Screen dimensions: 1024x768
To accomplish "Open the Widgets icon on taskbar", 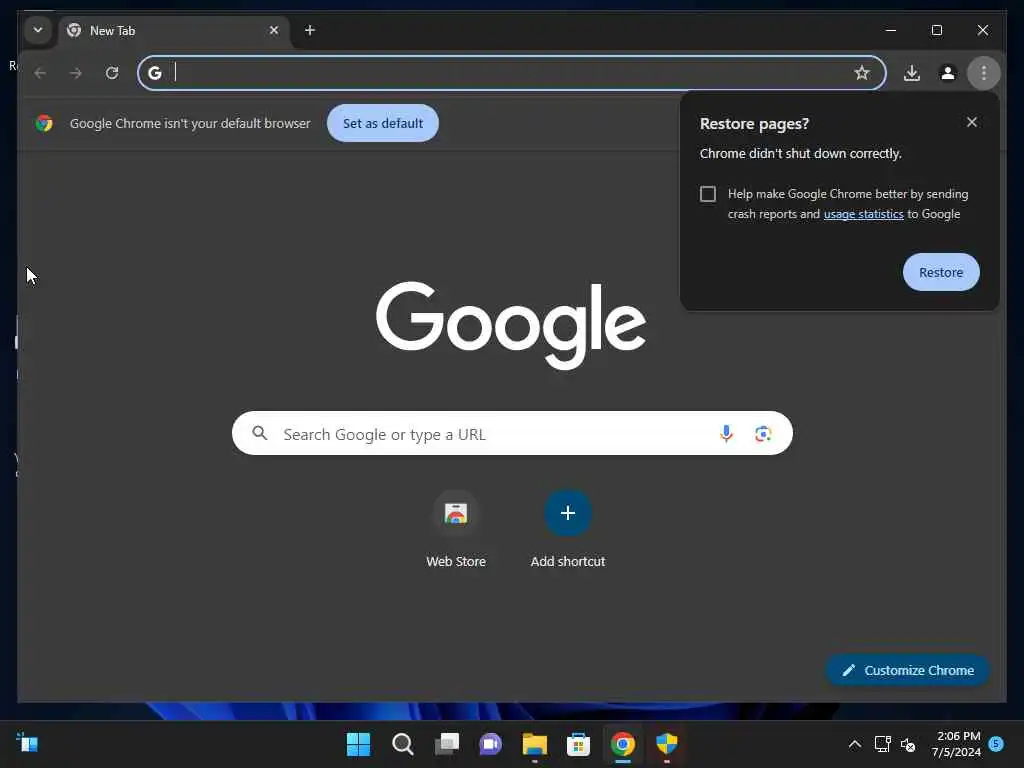I will pos(27,743).
